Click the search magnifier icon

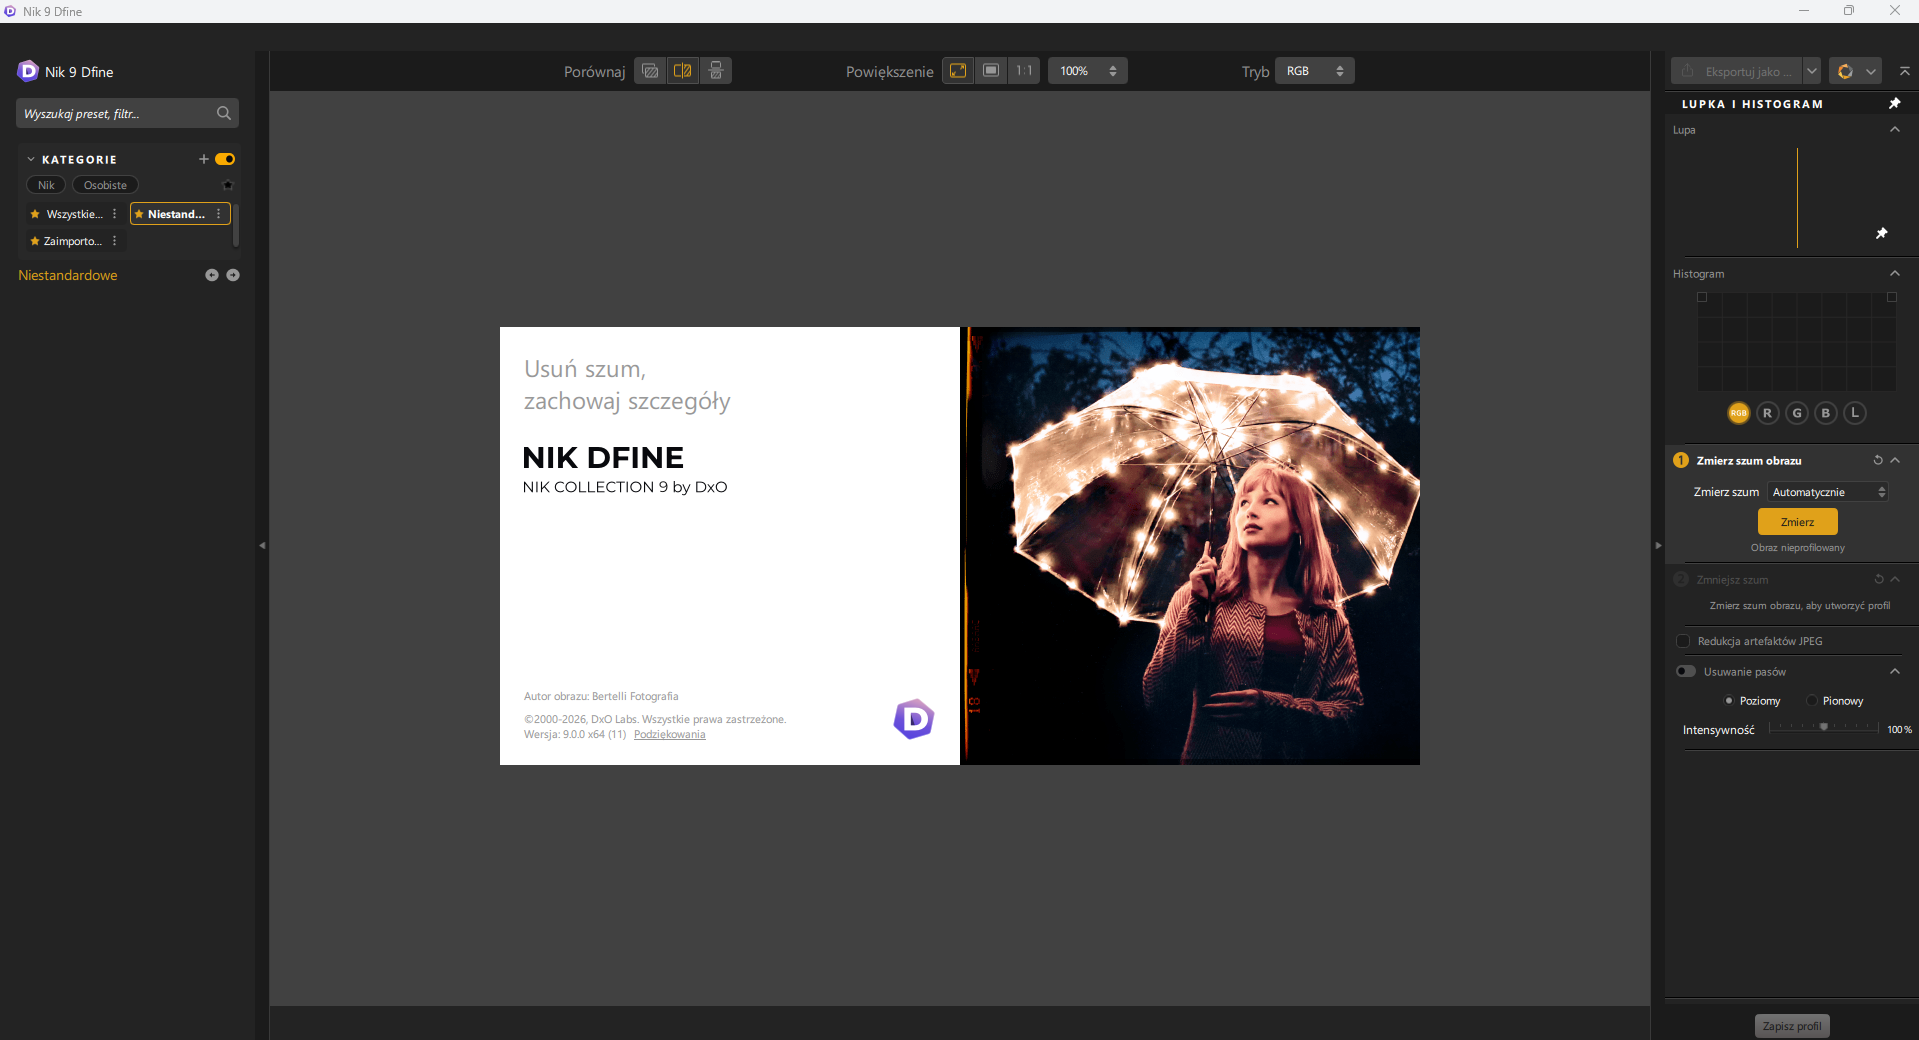[224, 113]
